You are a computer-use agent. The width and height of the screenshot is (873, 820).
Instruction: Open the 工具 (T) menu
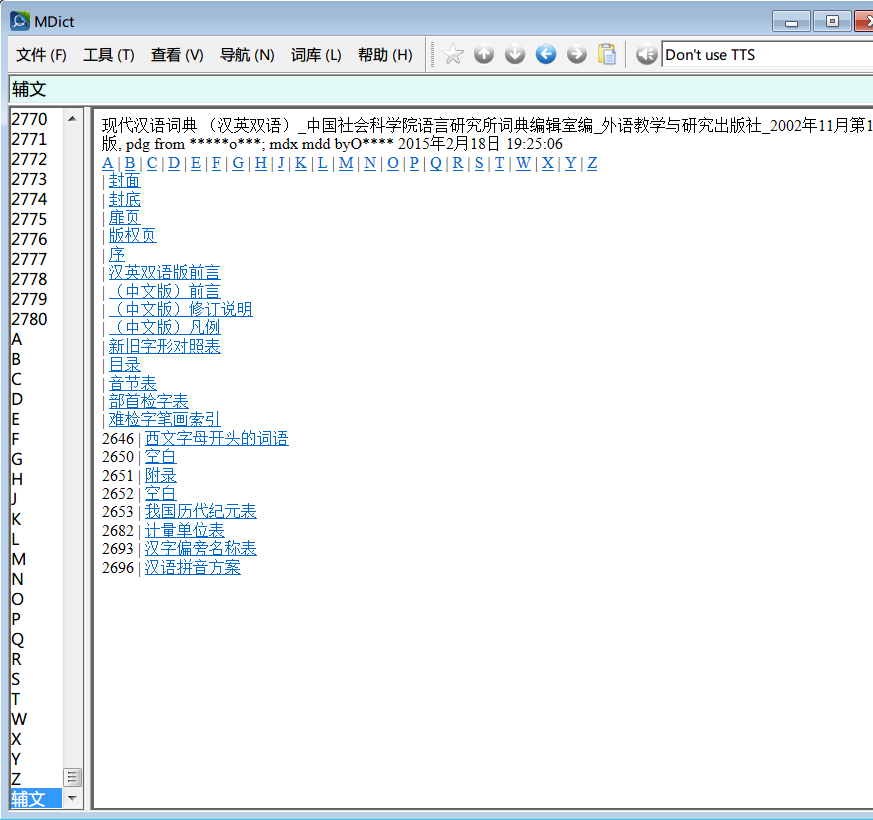coord(109,55)
